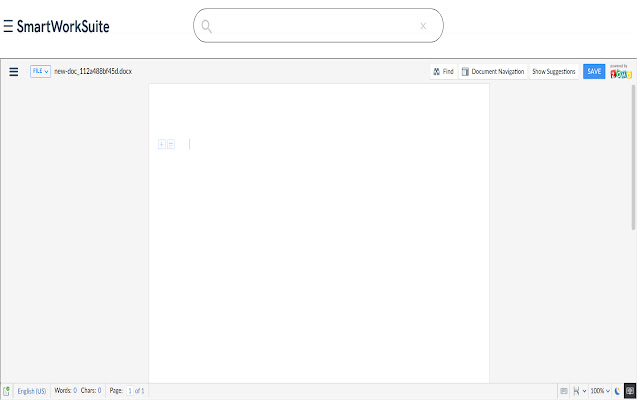Click the page number field

130,391
